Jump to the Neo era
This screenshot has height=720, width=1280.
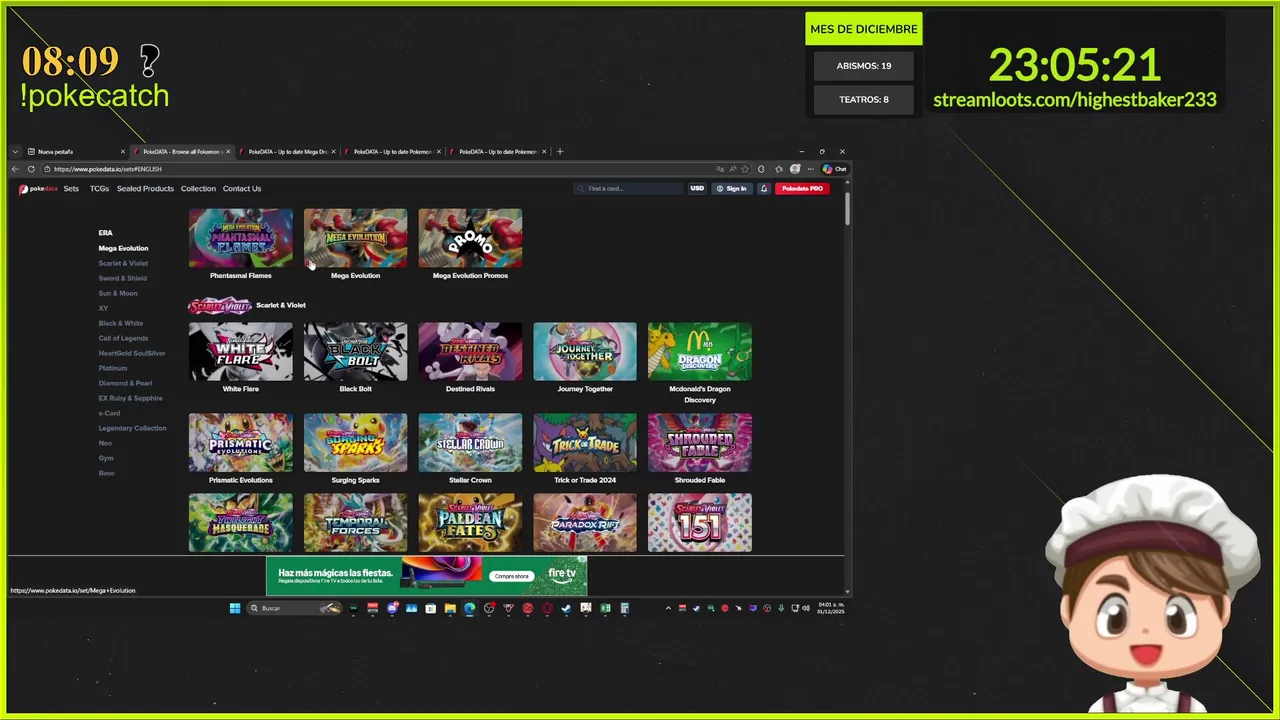pyautogui.click(x=105, y=443)
